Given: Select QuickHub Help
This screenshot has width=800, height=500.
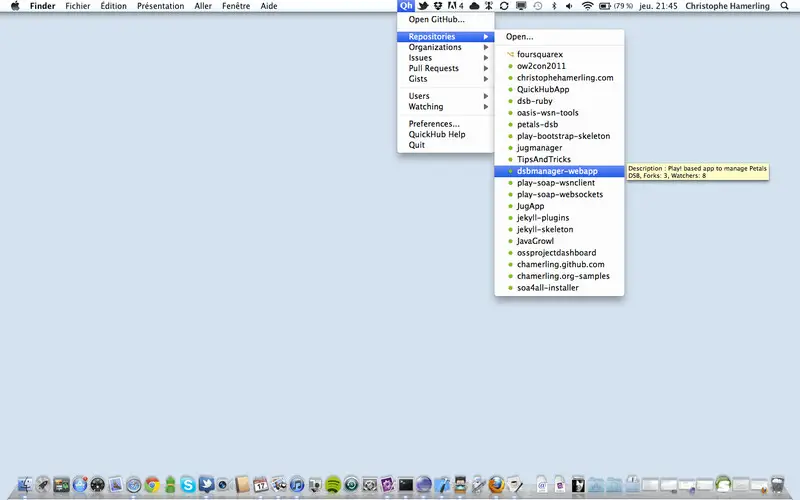Looking at the screenshot, I should (445, 134).
